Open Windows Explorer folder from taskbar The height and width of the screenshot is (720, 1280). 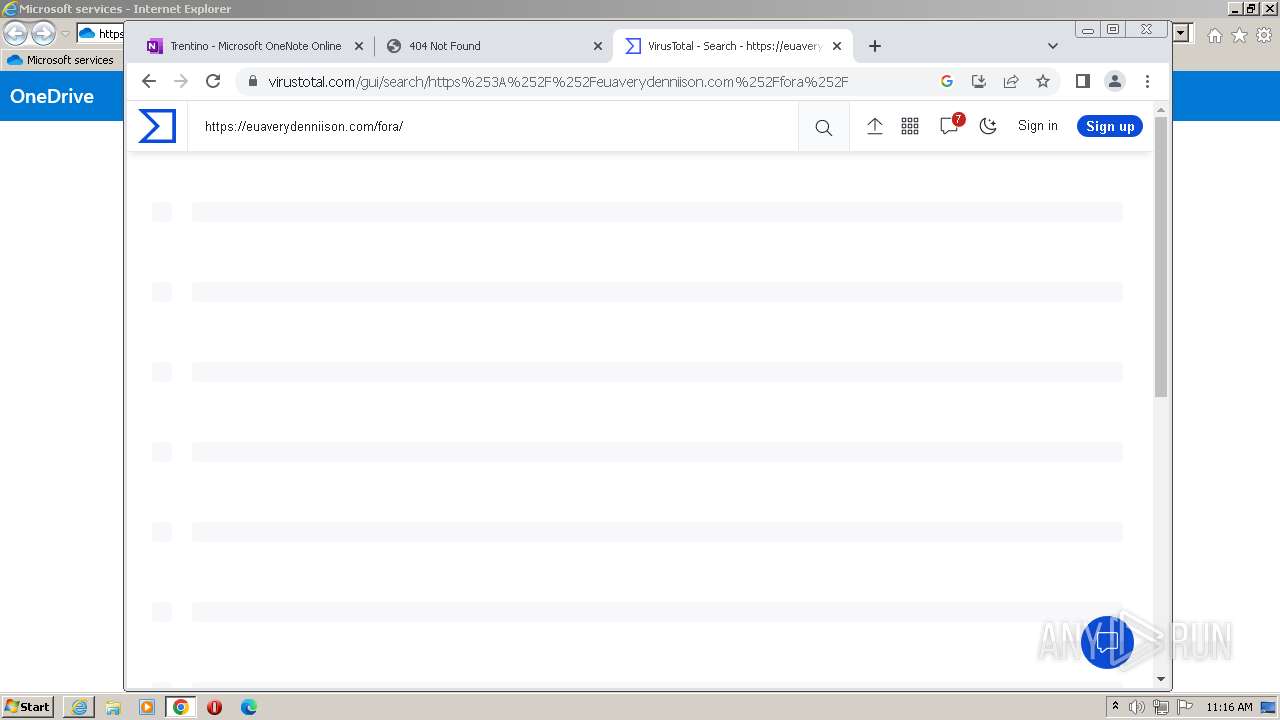point(113,707)
